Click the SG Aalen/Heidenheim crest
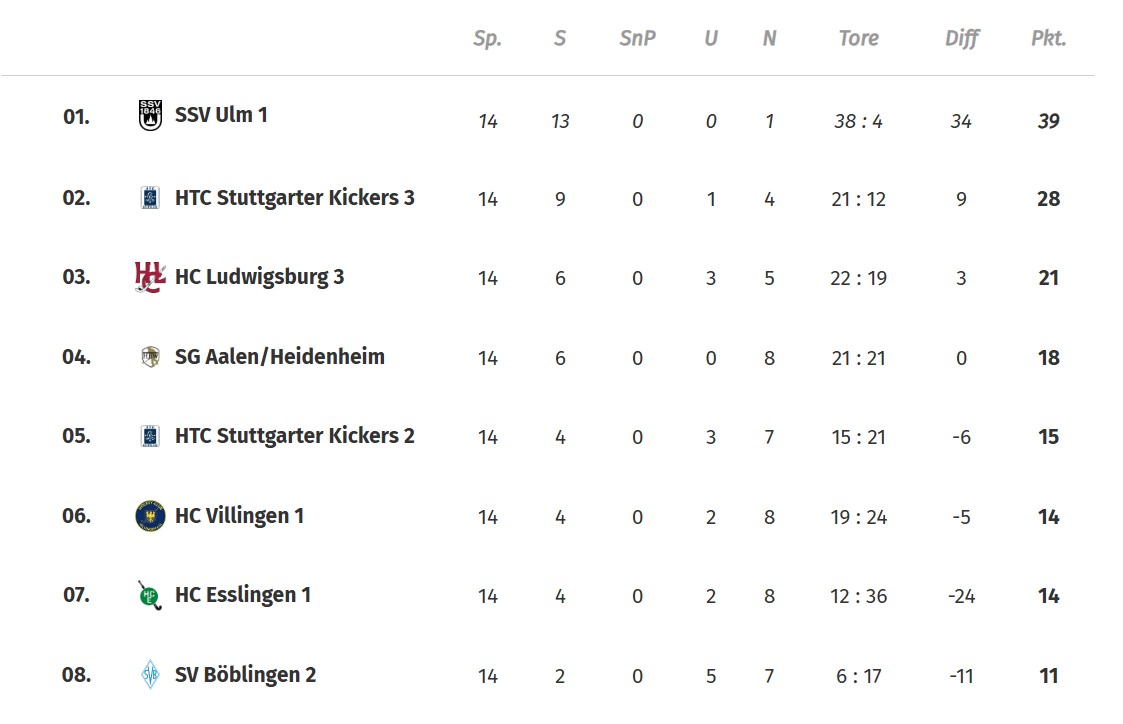 [150, 357]
